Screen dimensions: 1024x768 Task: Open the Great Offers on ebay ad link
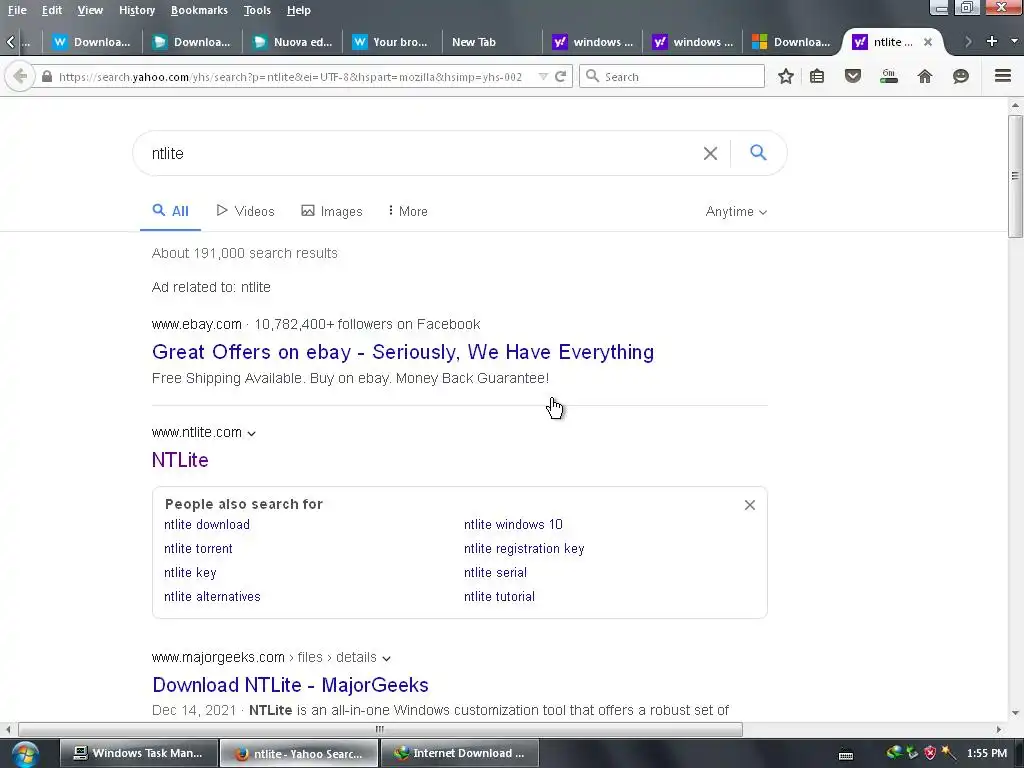tap(402, 352)
